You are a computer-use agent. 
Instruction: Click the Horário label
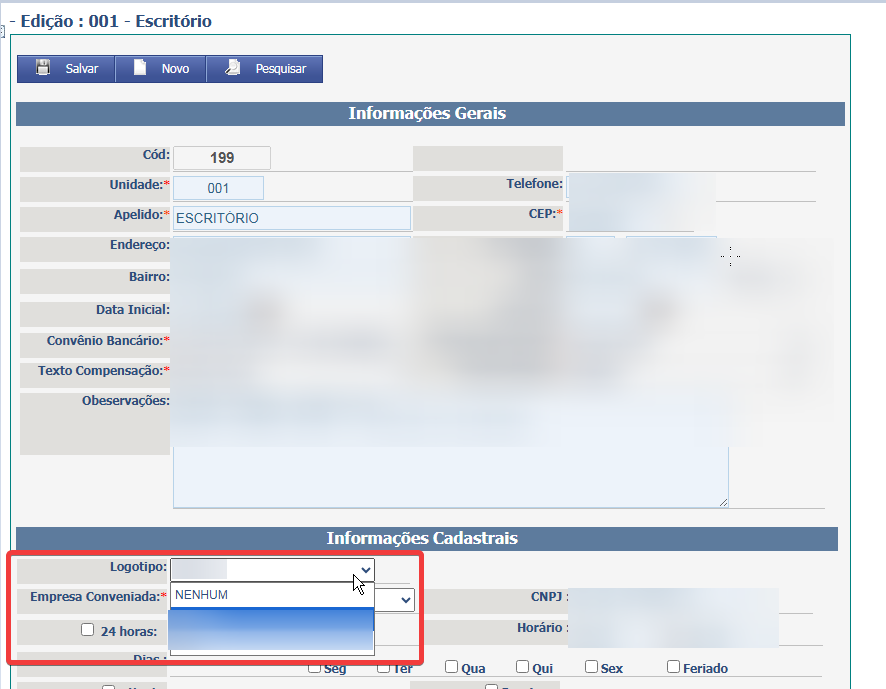click(542, 628)
